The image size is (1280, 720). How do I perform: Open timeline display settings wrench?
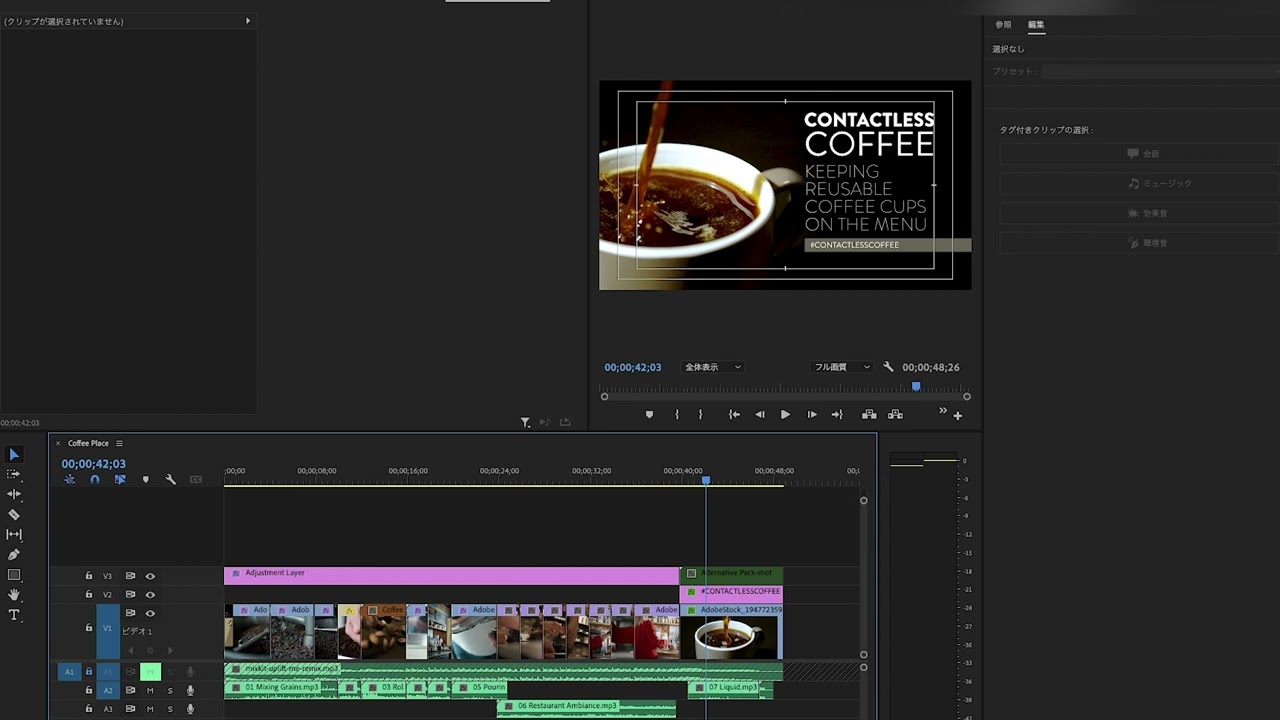pos(170,480)
